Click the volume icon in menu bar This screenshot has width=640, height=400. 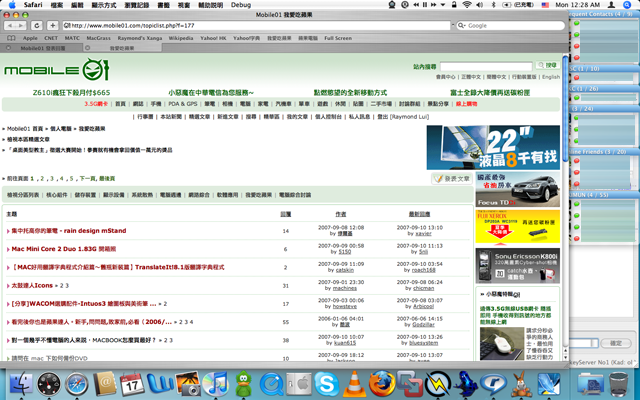[480, 5]
